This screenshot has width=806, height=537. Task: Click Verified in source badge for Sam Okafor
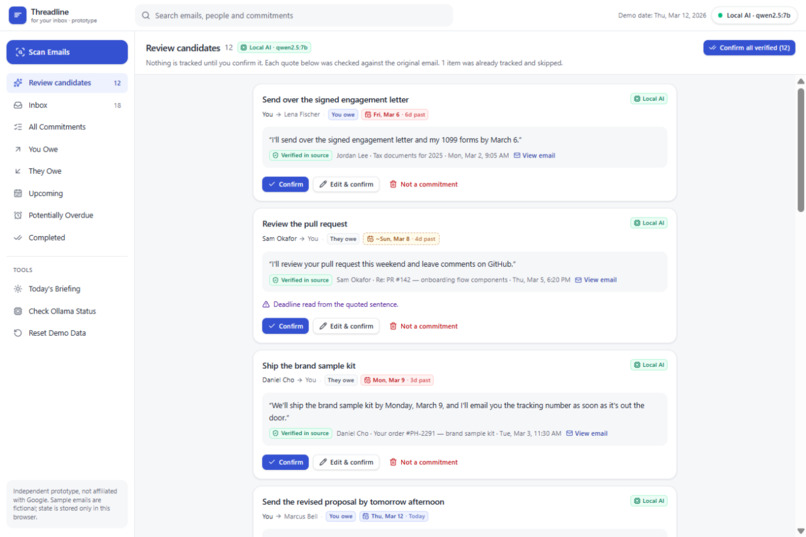[301, 280]
